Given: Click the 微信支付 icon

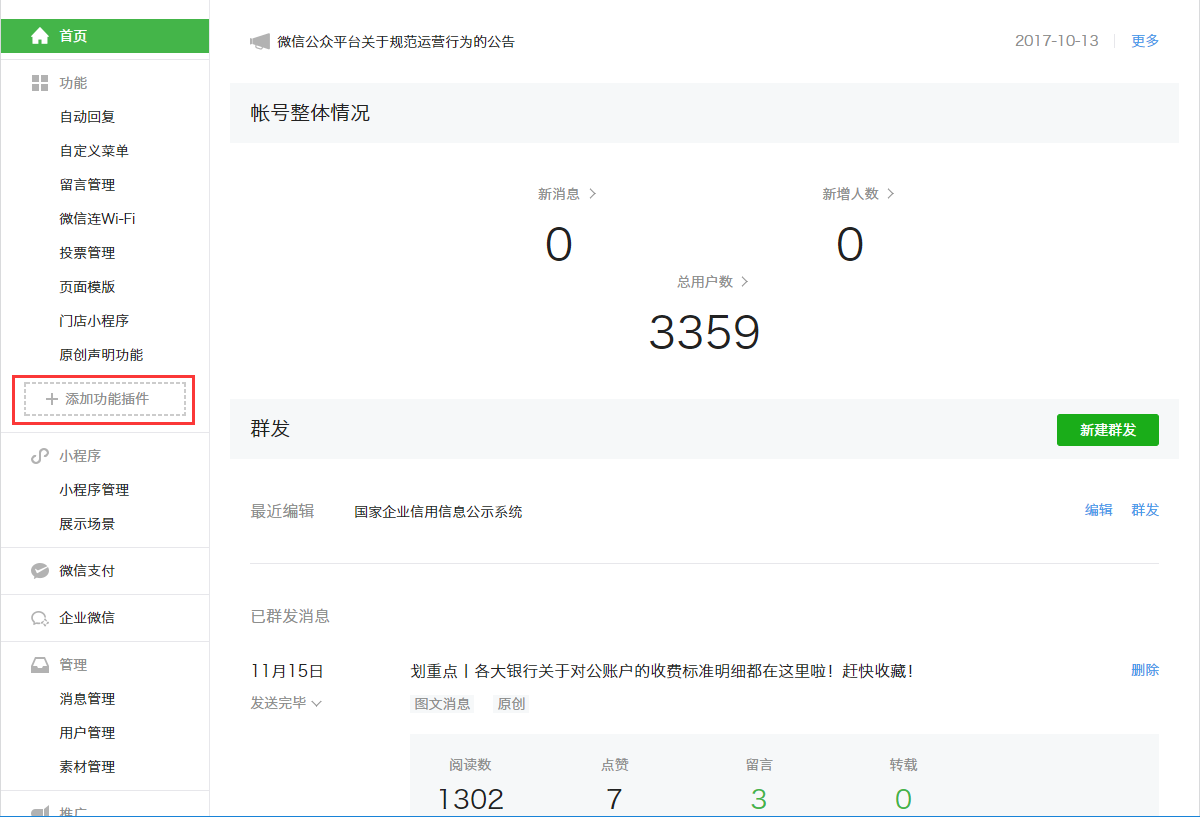Looking at the screenshot, I should [x=40, y=571].
